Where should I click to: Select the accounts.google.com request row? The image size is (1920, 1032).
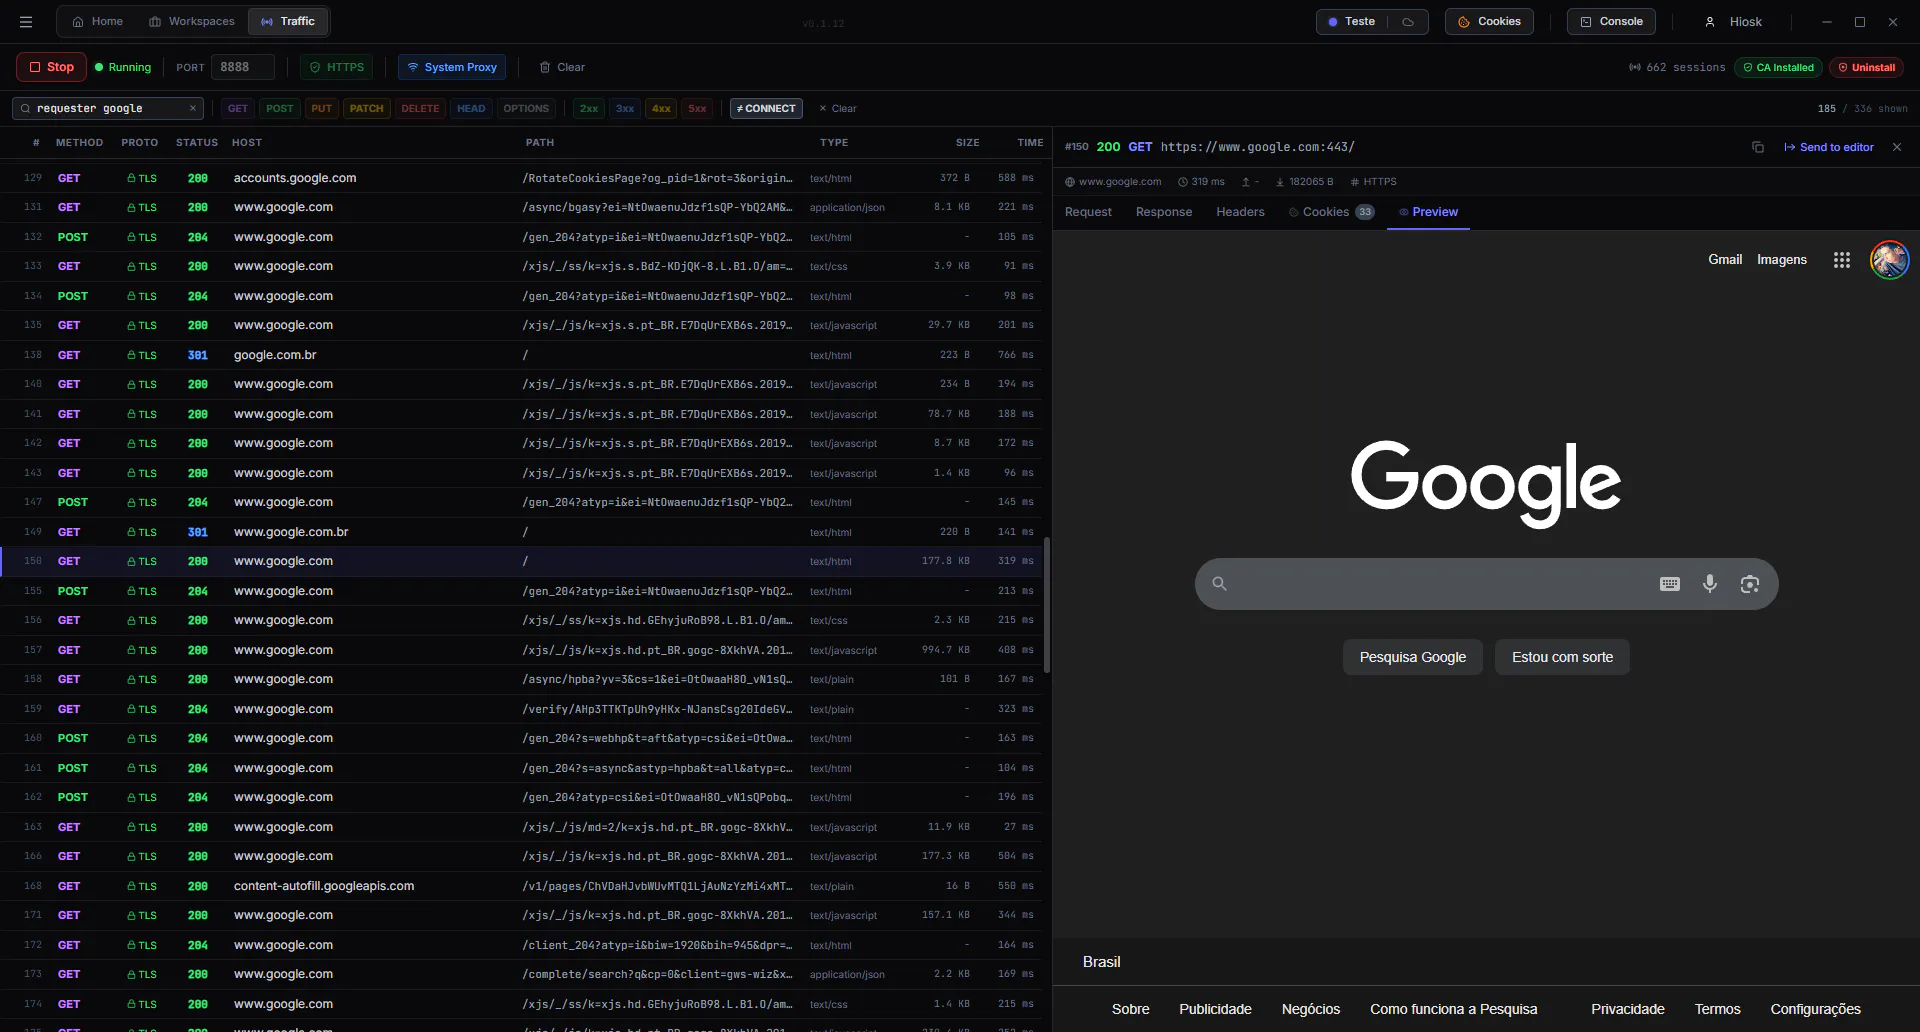coord(520,178)
